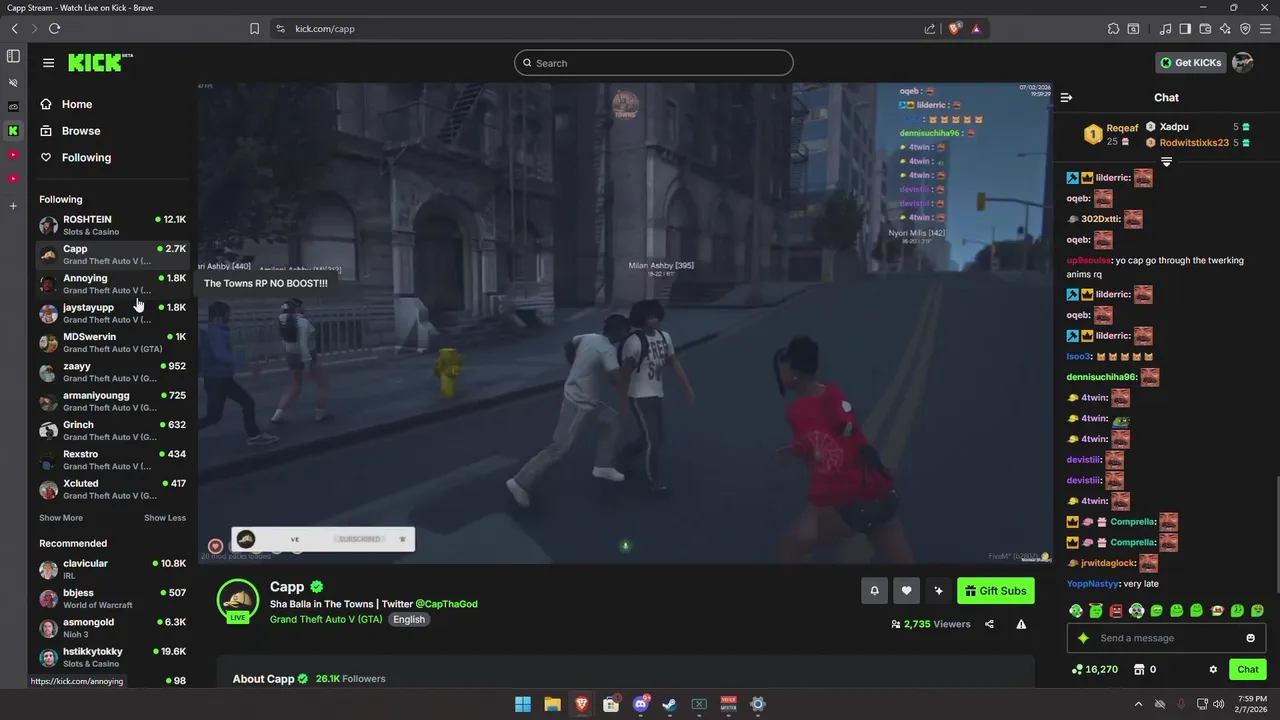Click the English language tag
The height and width of the screenshot is (720, 1280).
point(408,619)
